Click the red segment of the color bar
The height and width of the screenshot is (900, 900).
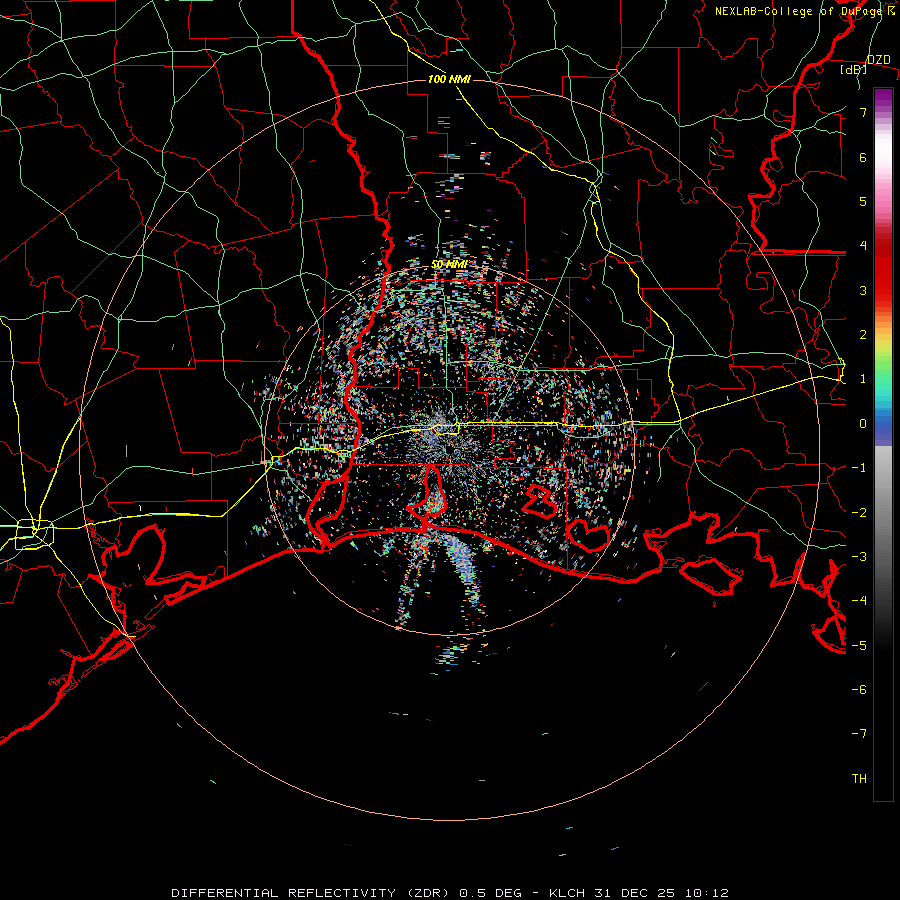coord(883,270)
